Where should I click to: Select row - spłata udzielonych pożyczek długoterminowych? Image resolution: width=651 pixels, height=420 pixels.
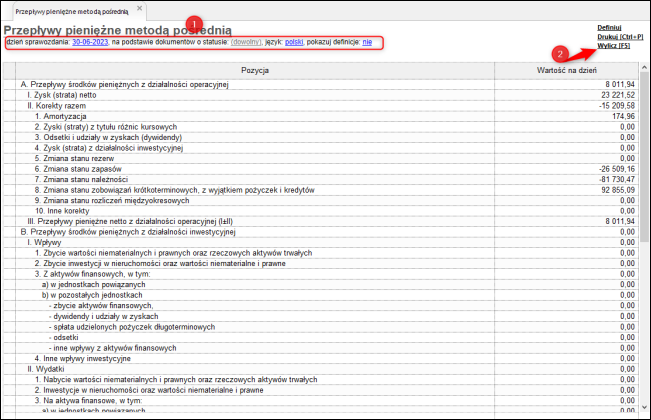[321, 327]
